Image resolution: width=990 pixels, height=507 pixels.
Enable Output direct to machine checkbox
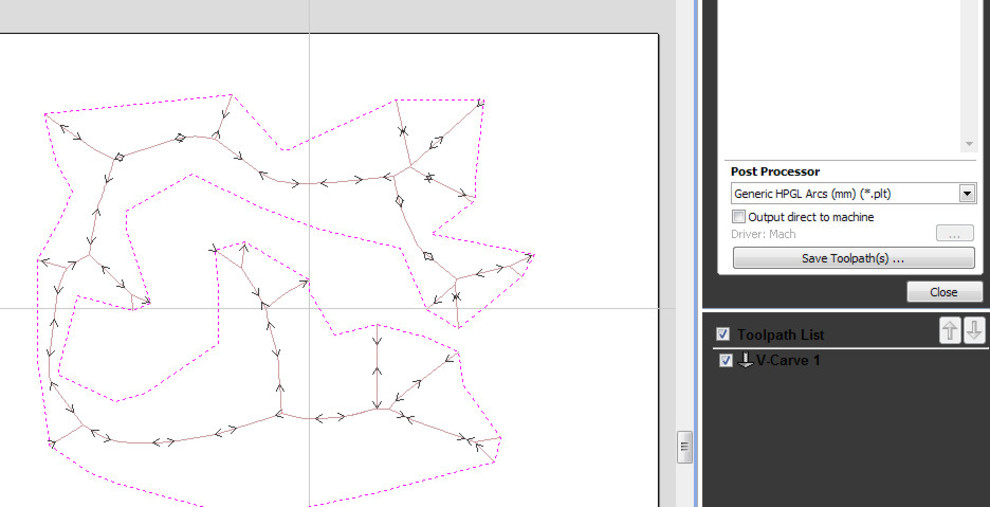(x=739, y=217)
